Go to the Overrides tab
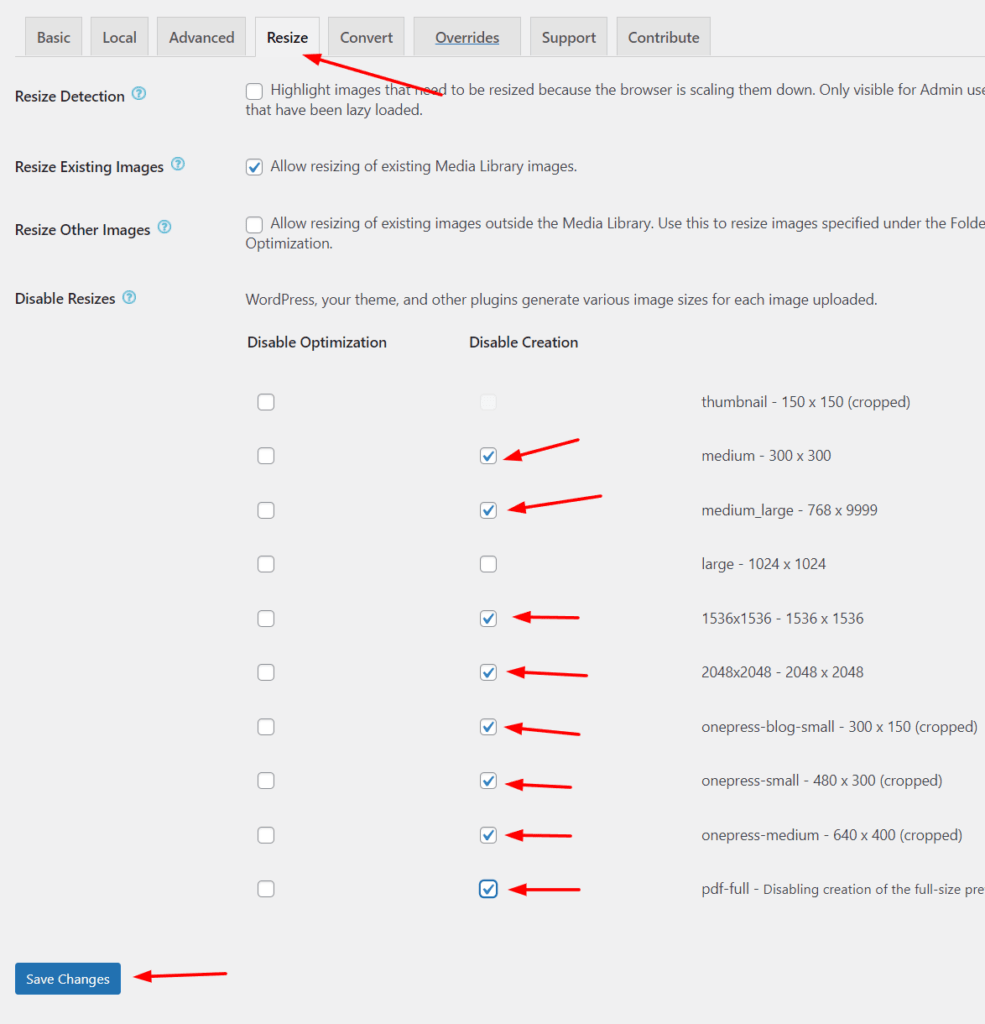The height and width of the screenshot is (1024, 985). pos(467,37)
